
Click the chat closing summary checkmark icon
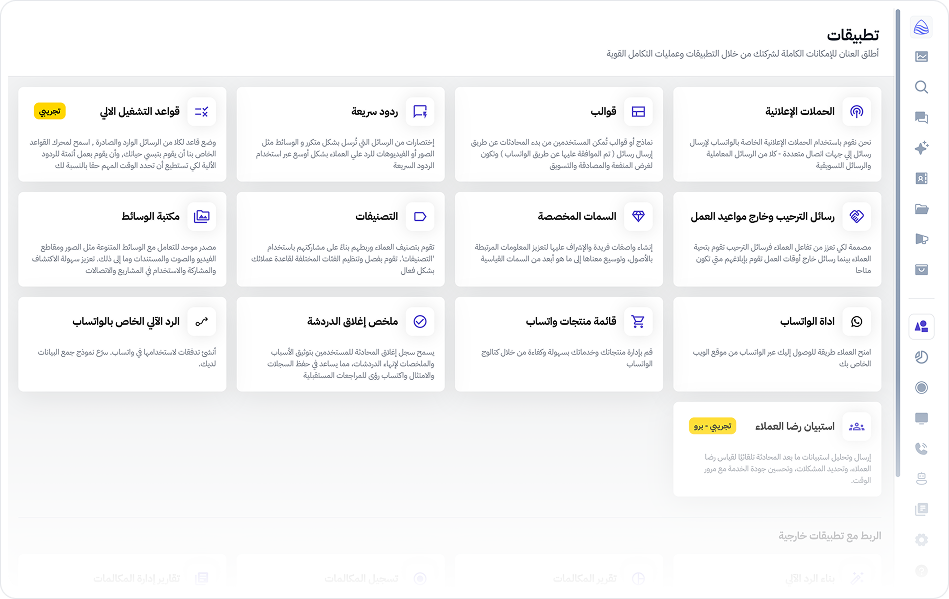[x=420, y=321]
